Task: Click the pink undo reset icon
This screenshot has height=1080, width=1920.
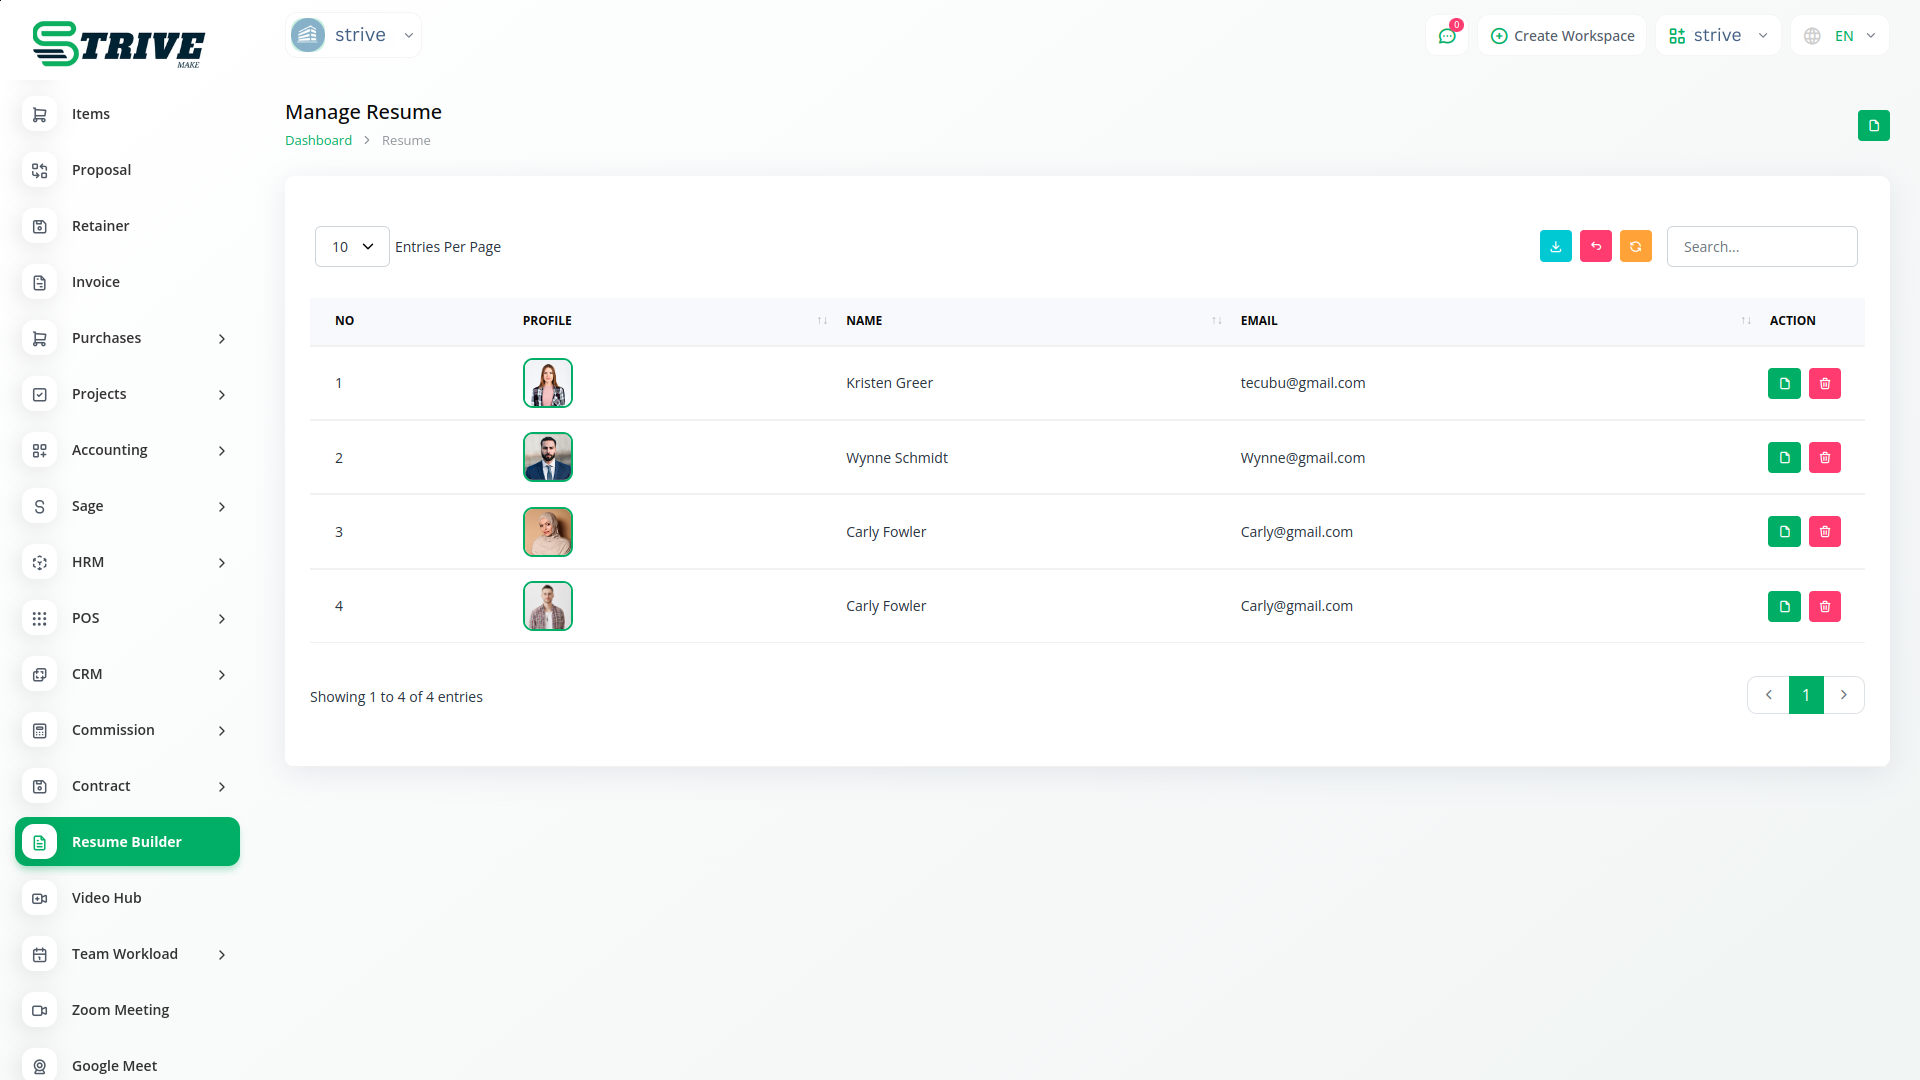Action: (1595, 246)
